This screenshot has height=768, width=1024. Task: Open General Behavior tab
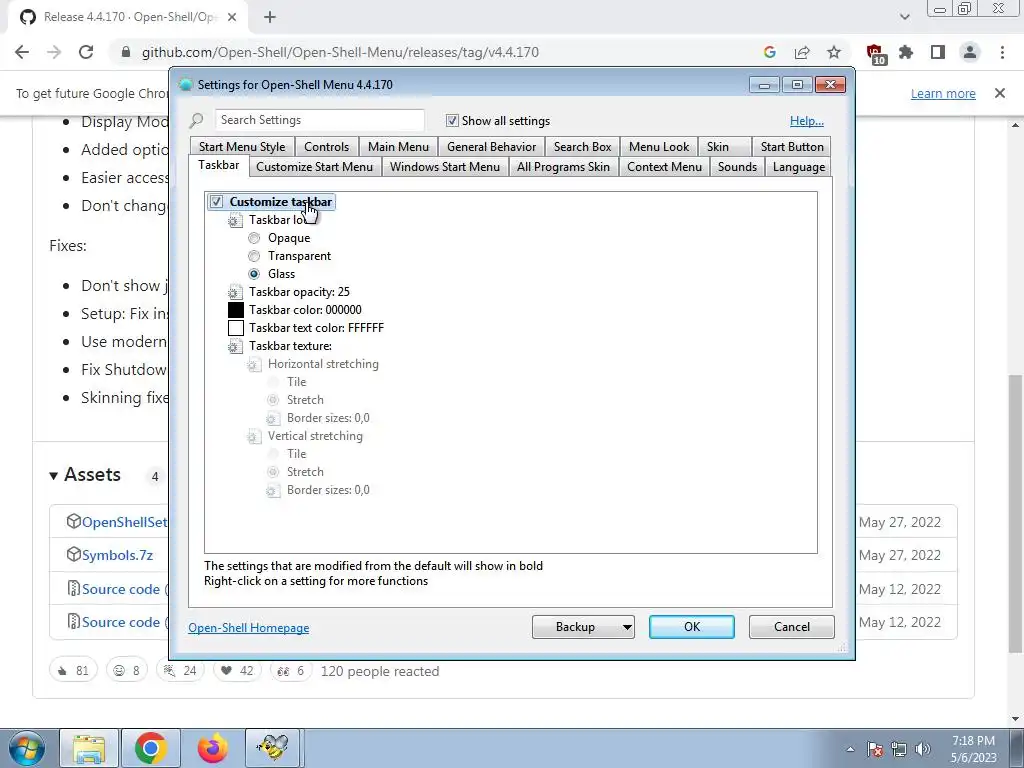pos(491,147)
